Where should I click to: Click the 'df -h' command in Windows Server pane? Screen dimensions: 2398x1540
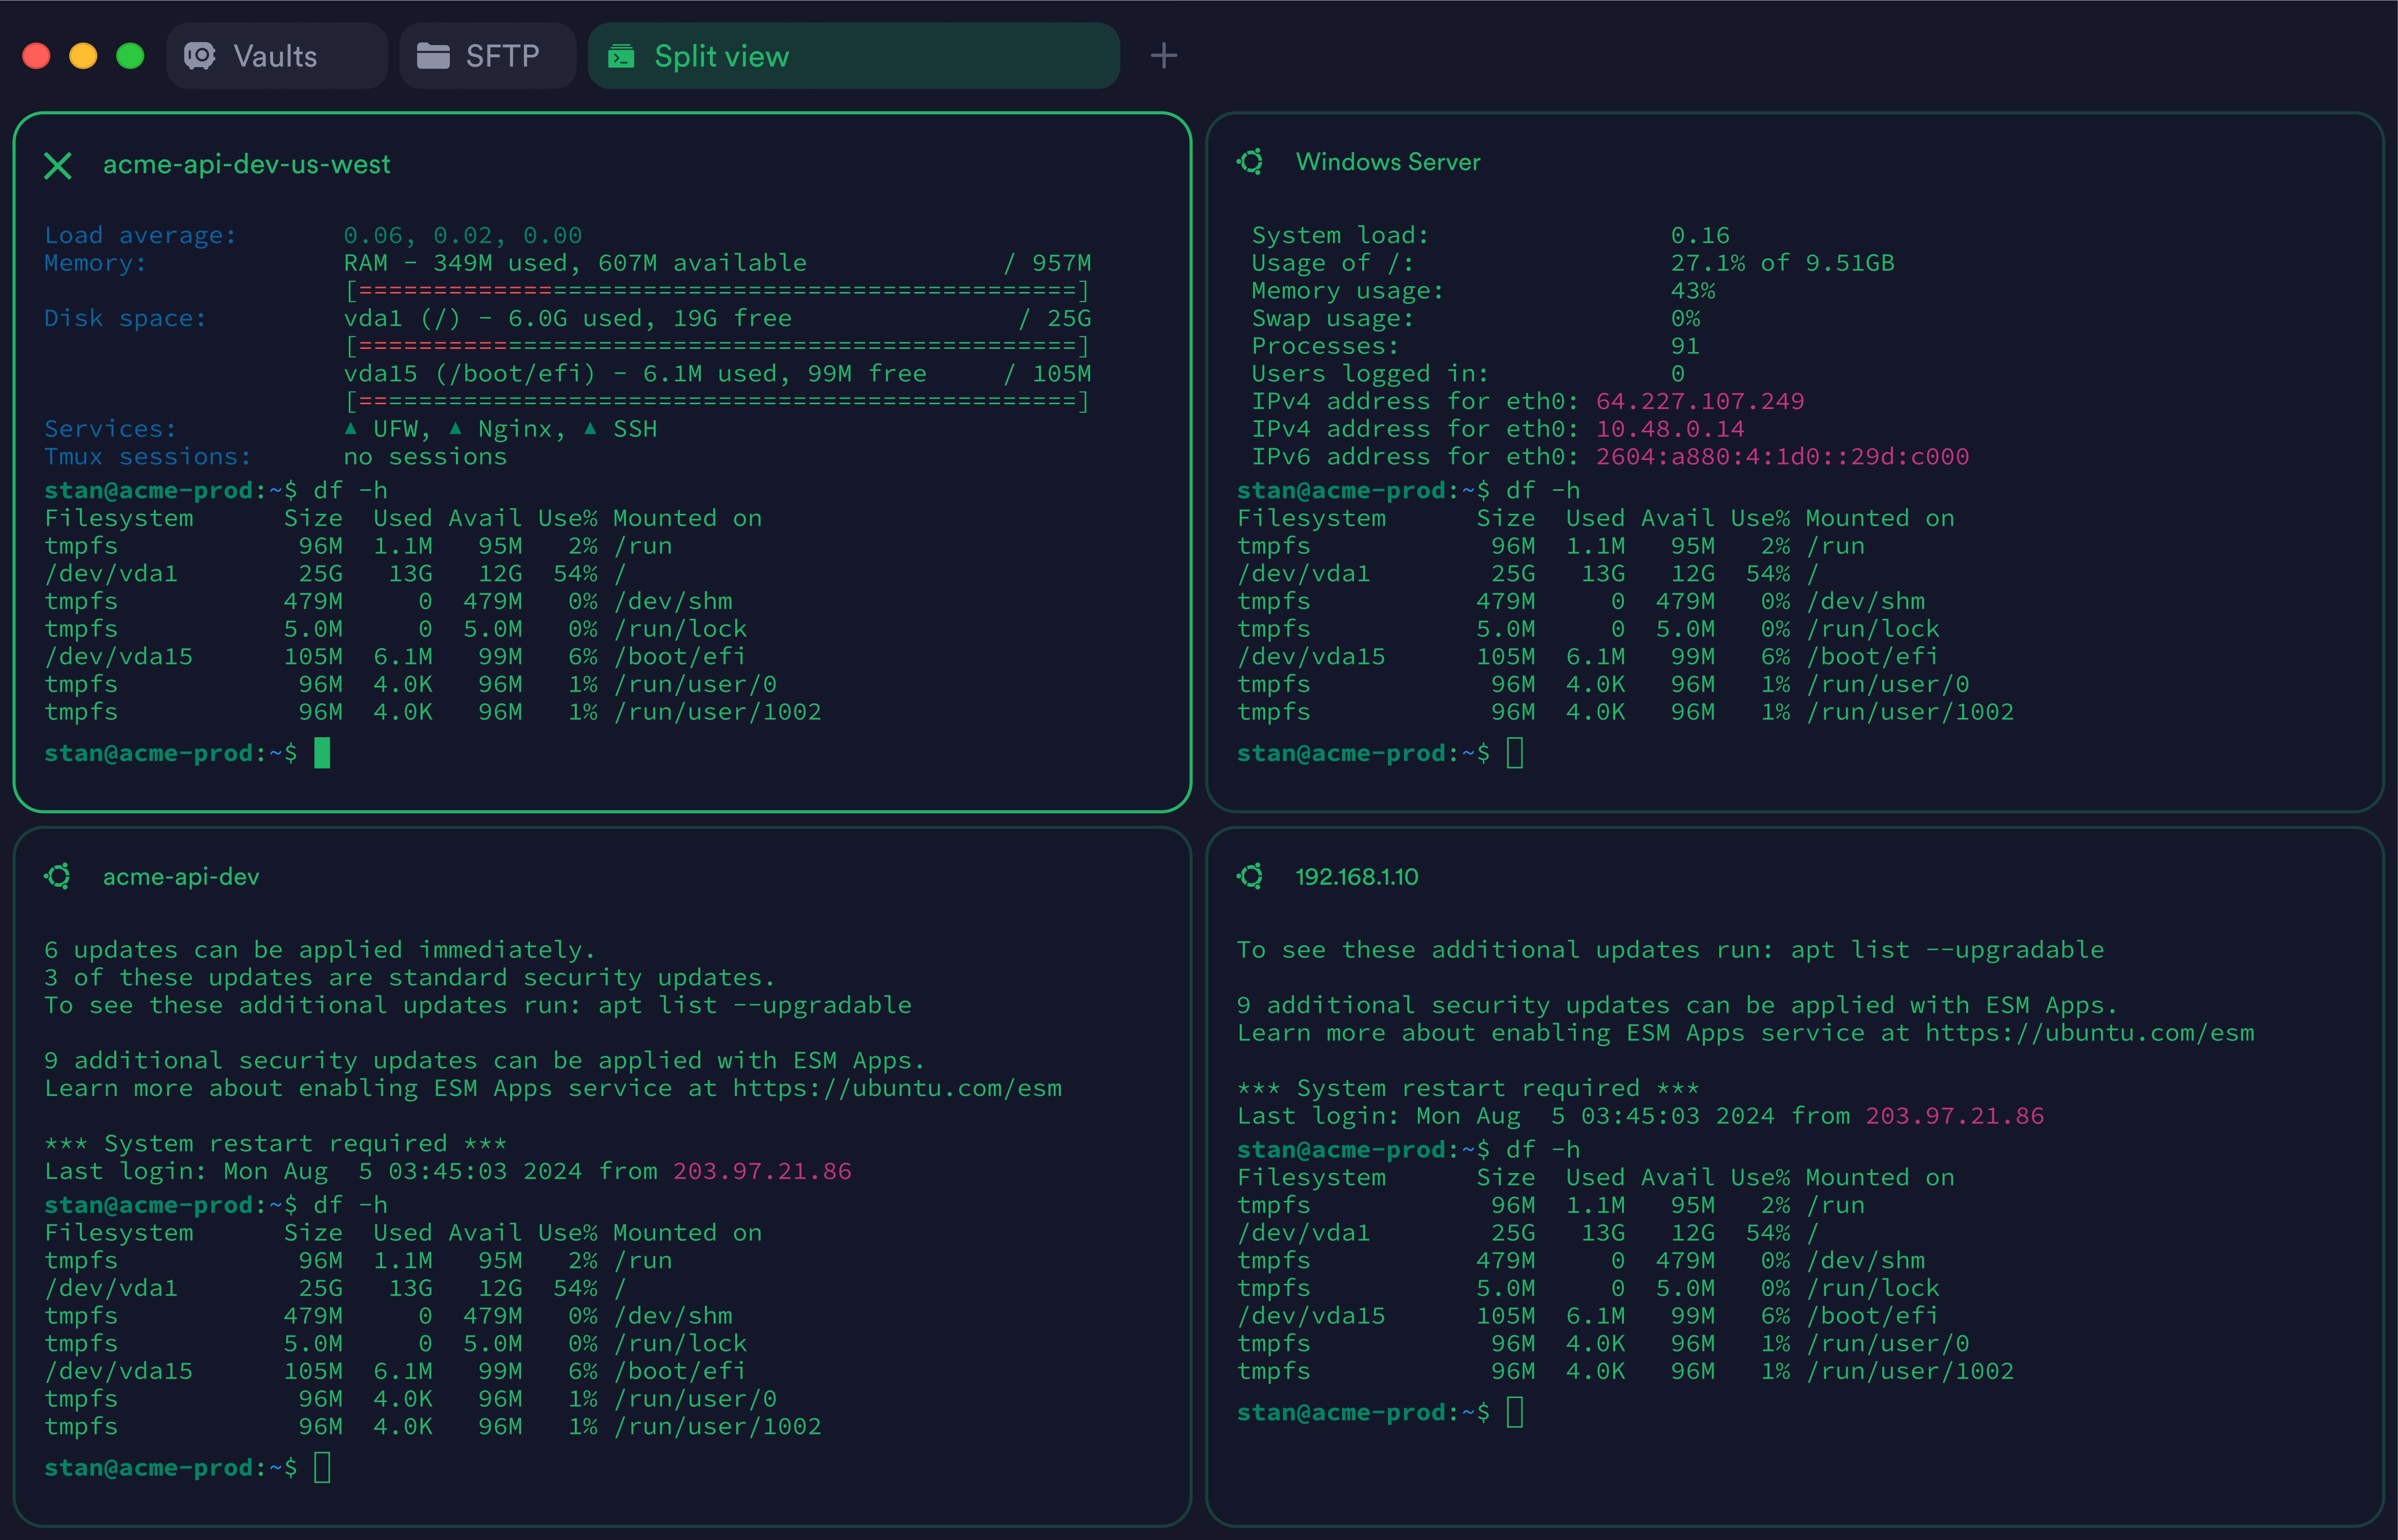click(1543, 491)
